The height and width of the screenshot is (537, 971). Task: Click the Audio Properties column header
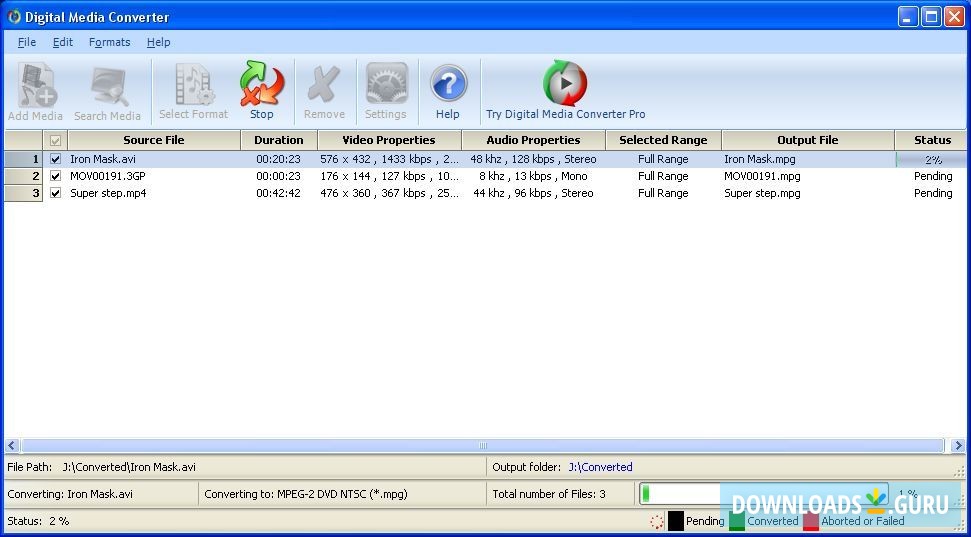tap(533, 140)
